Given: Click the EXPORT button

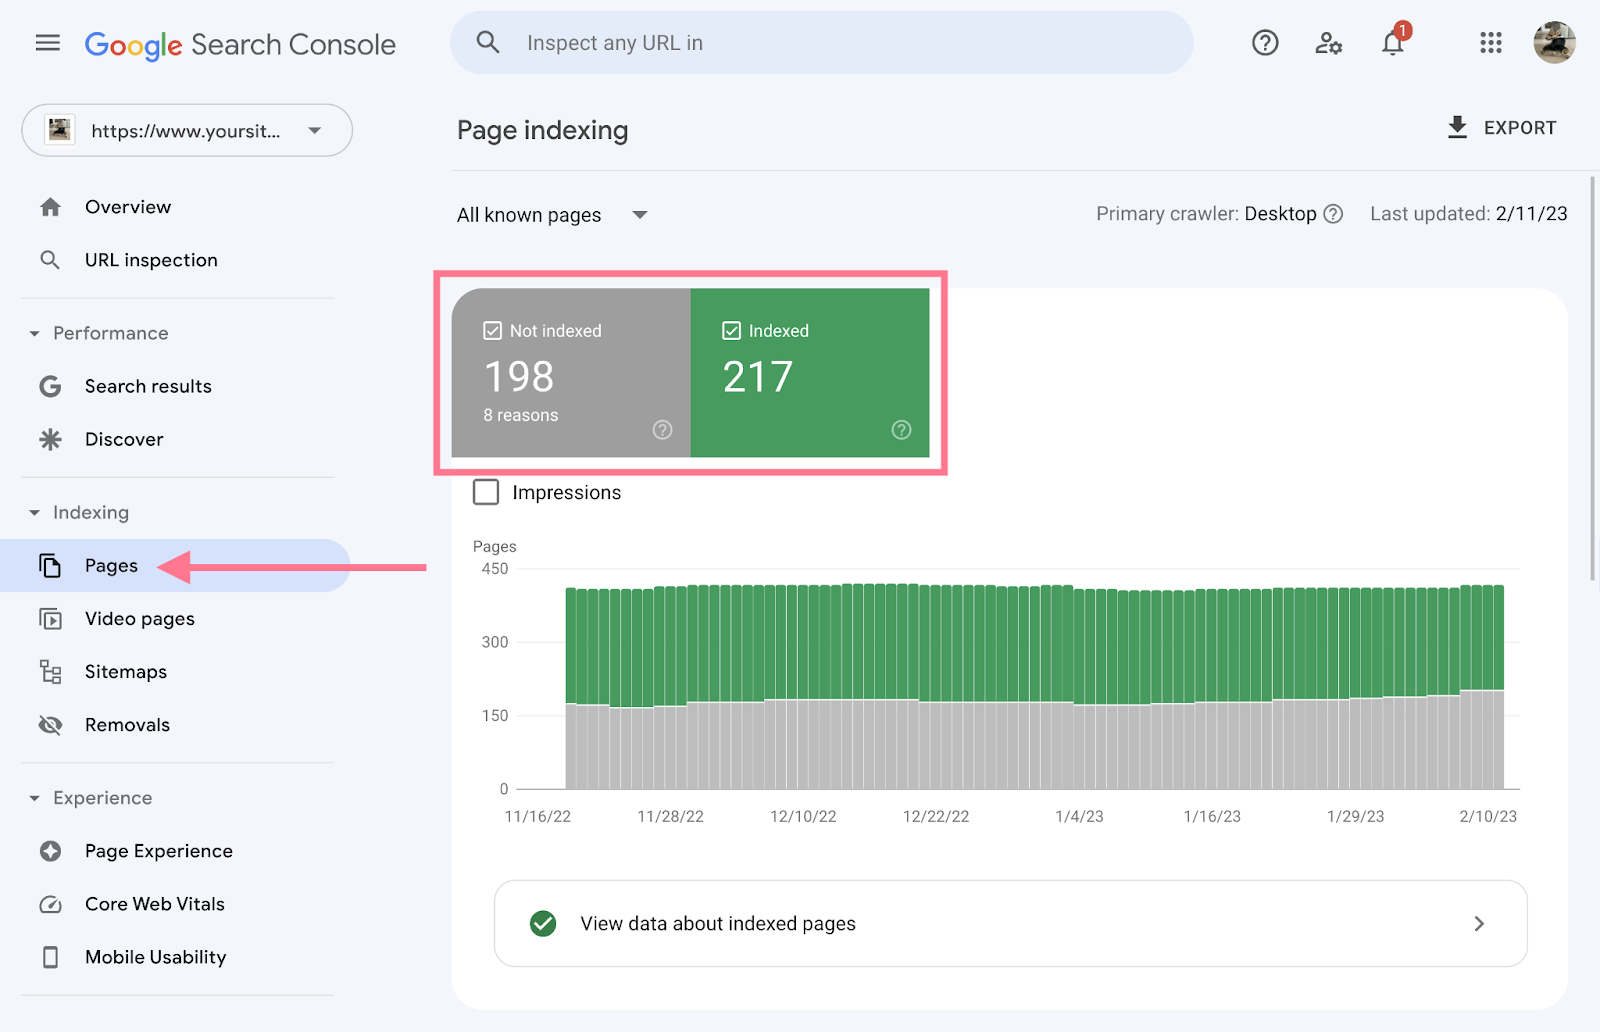Looking at the screenshot, I should (1500, 127).
